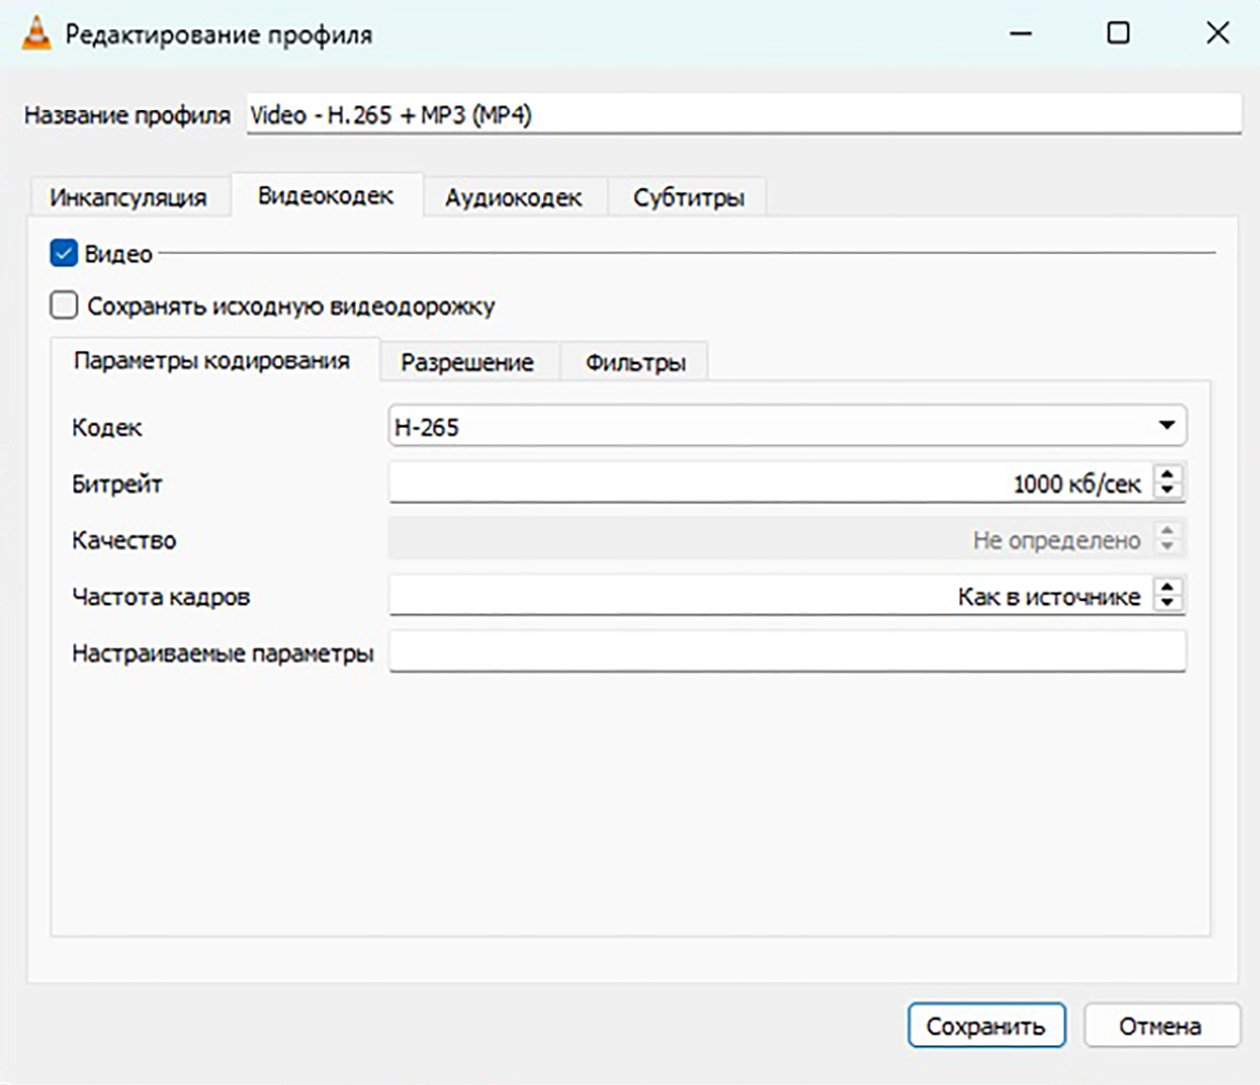Click the Частота кадров value field
Image resolution: width=1260 pixels, height=1085 pixels.
point(770,596)
